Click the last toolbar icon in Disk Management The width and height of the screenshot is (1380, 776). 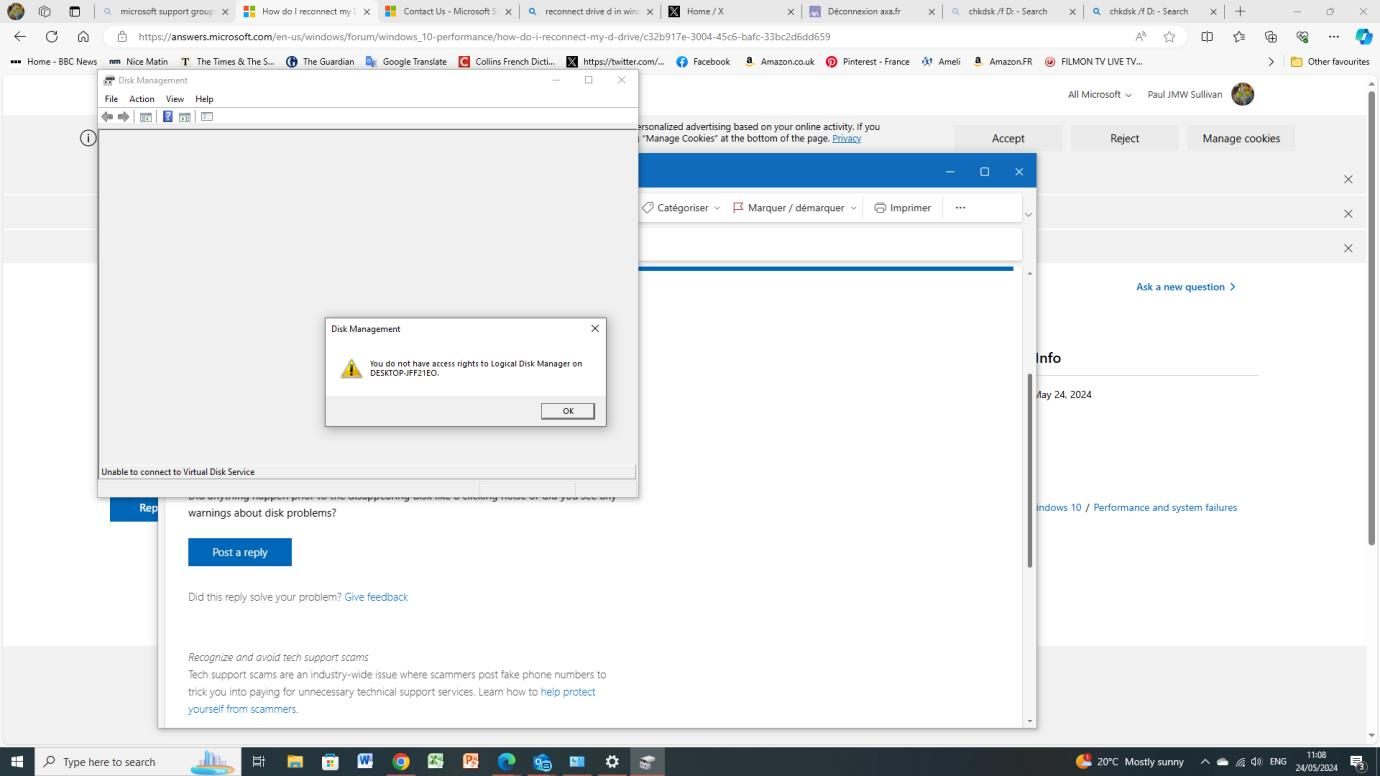click(x=207, y=117)
